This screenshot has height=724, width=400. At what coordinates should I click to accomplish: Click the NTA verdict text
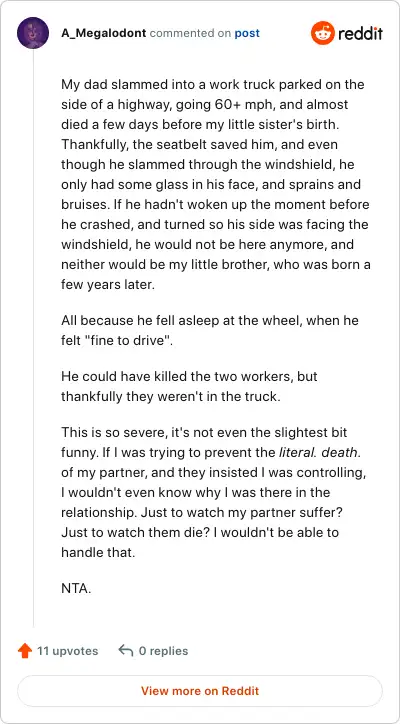pos(76,589)
